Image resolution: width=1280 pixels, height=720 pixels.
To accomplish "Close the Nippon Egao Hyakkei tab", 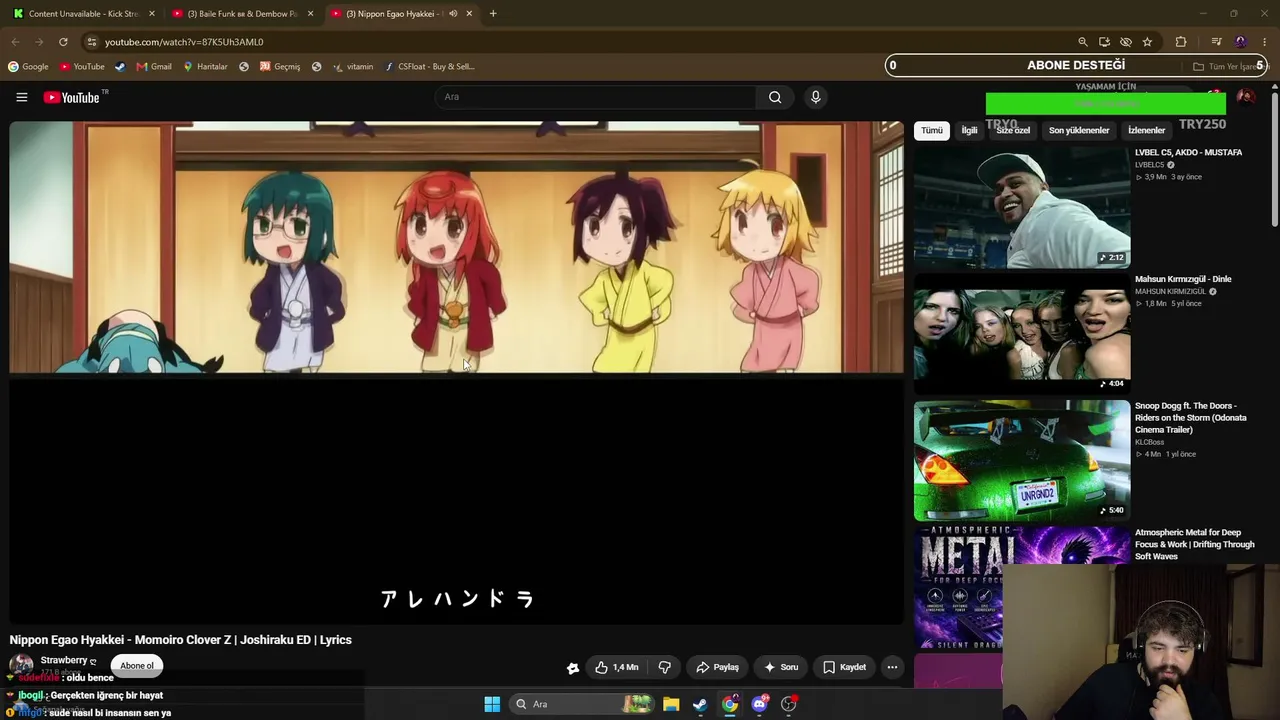I will [469, 14].
